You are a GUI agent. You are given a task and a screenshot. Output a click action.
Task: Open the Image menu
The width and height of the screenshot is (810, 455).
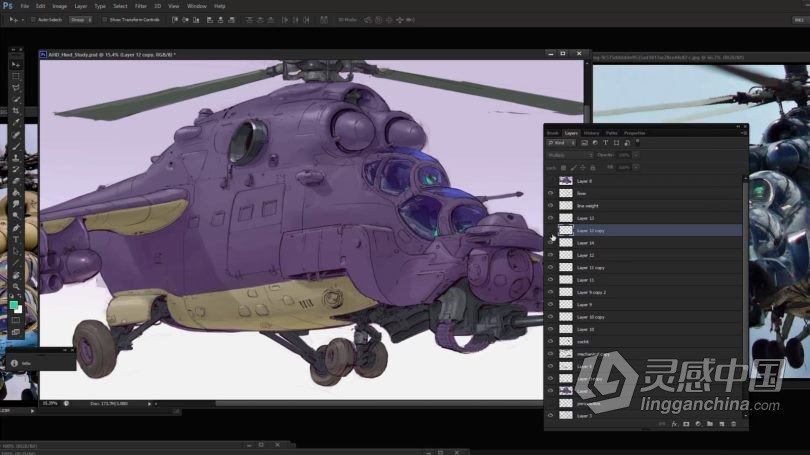[x=59, y=6]
